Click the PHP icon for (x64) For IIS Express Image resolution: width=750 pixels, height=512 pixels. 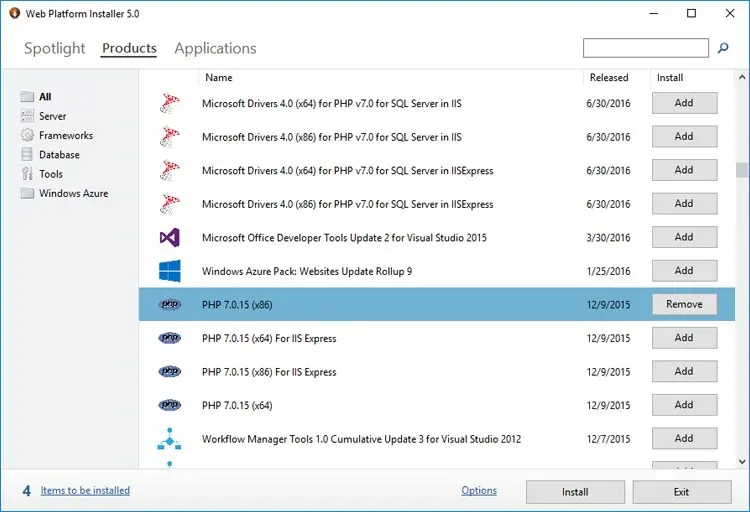click(169, 338)
